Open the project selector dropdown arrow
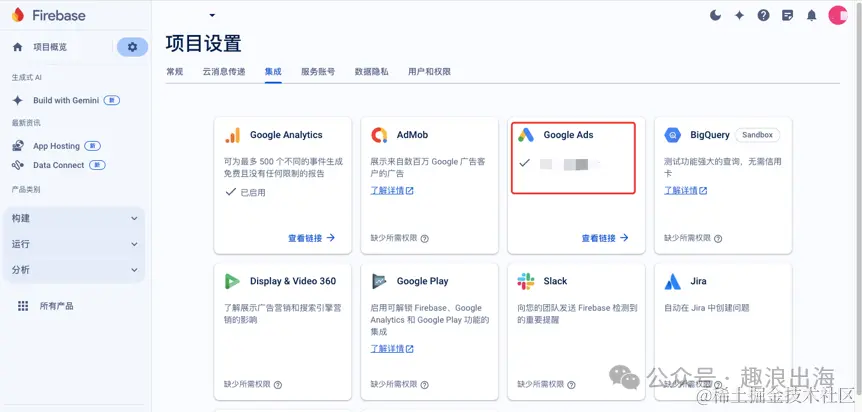Image resolution: width=862 pixels, height=412 pixels. [212, 15]
